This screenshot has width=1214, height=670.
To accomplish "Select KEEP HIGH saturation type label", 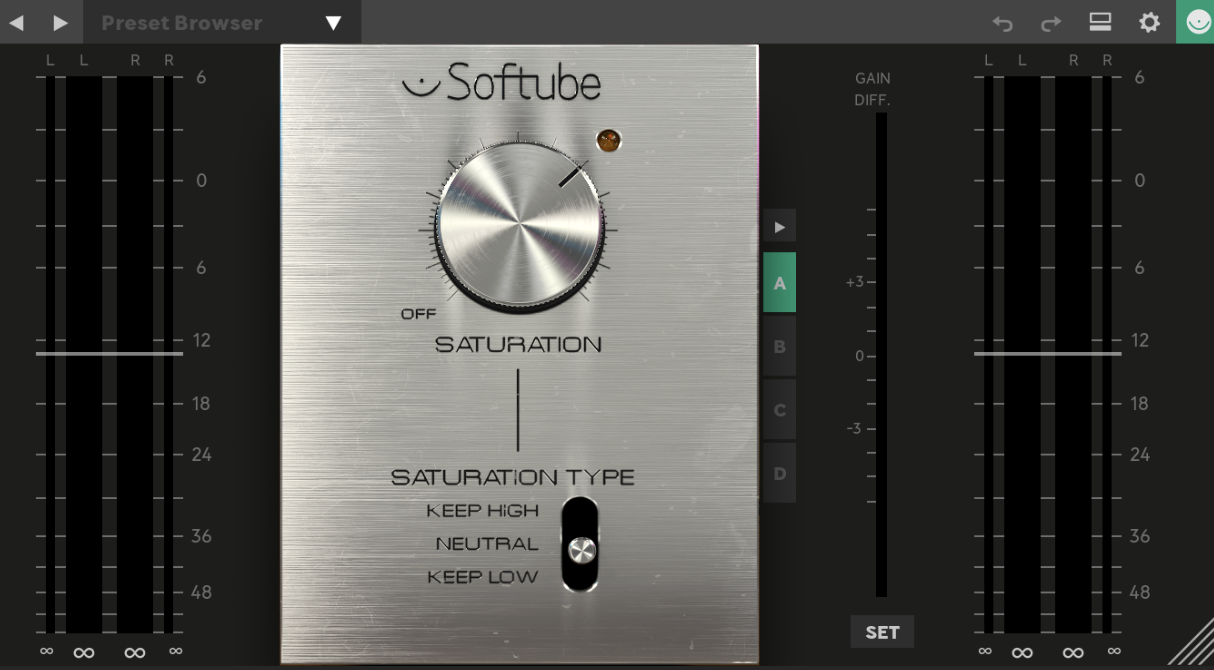I will click(x=482, y=511).
